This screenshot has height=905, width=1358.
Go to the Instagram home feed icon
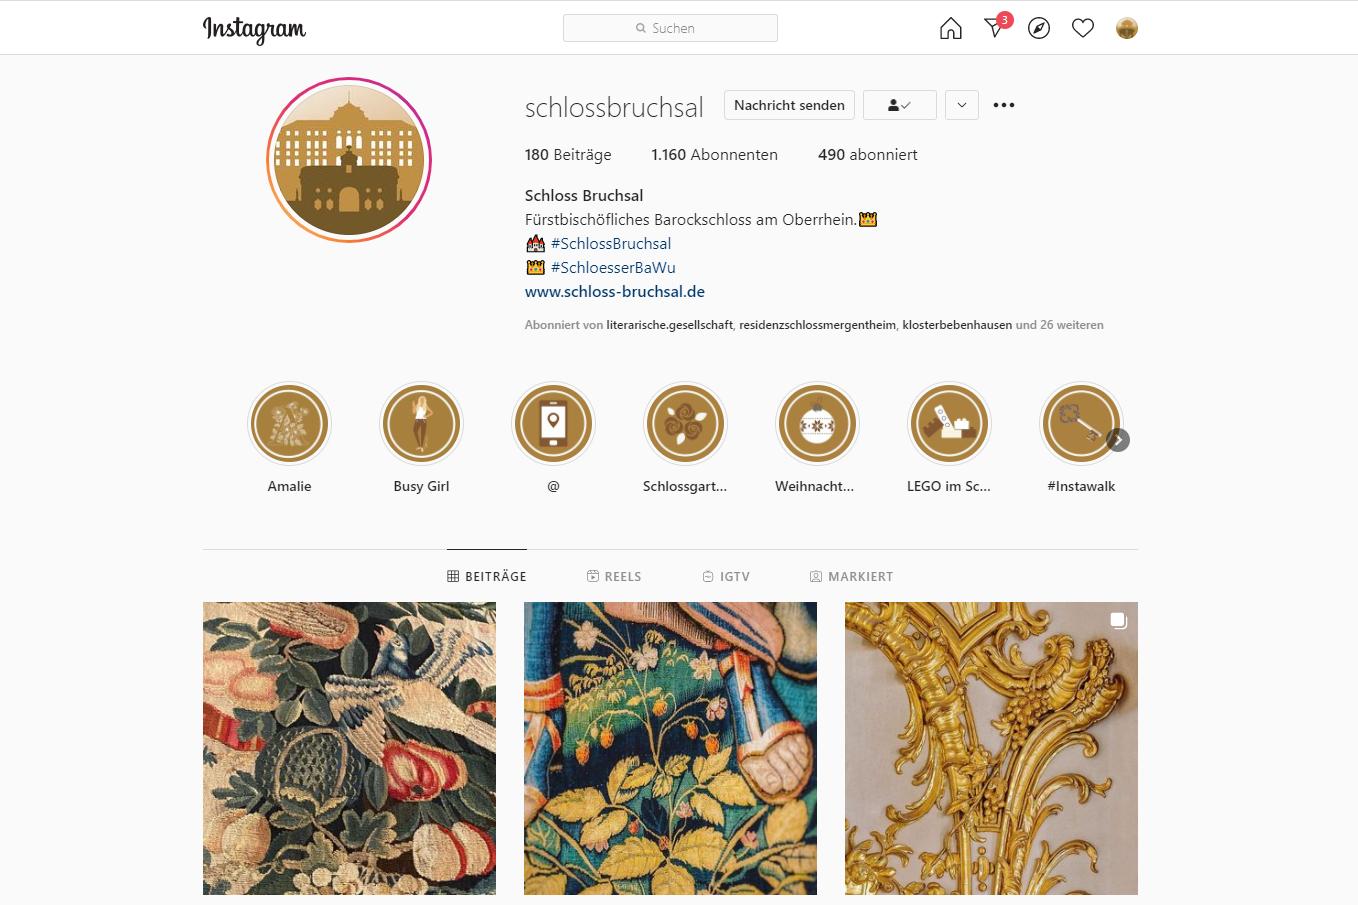pos(950,28)
